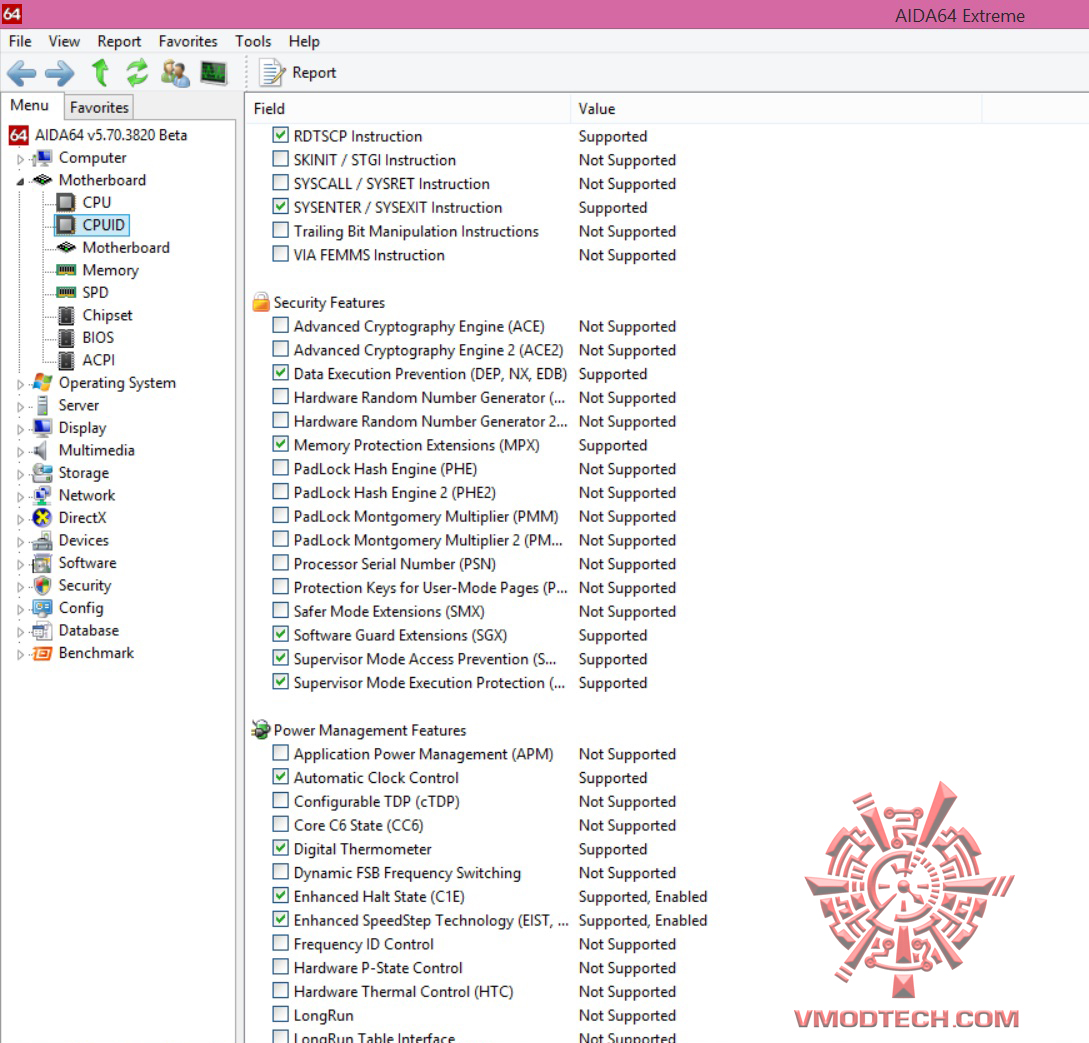Image resolution: width=1089 pixels, height=1043 pixels.
Task: Toggle the SKINIT / STGI Instruction checkbox
Action: pos(280,158)
